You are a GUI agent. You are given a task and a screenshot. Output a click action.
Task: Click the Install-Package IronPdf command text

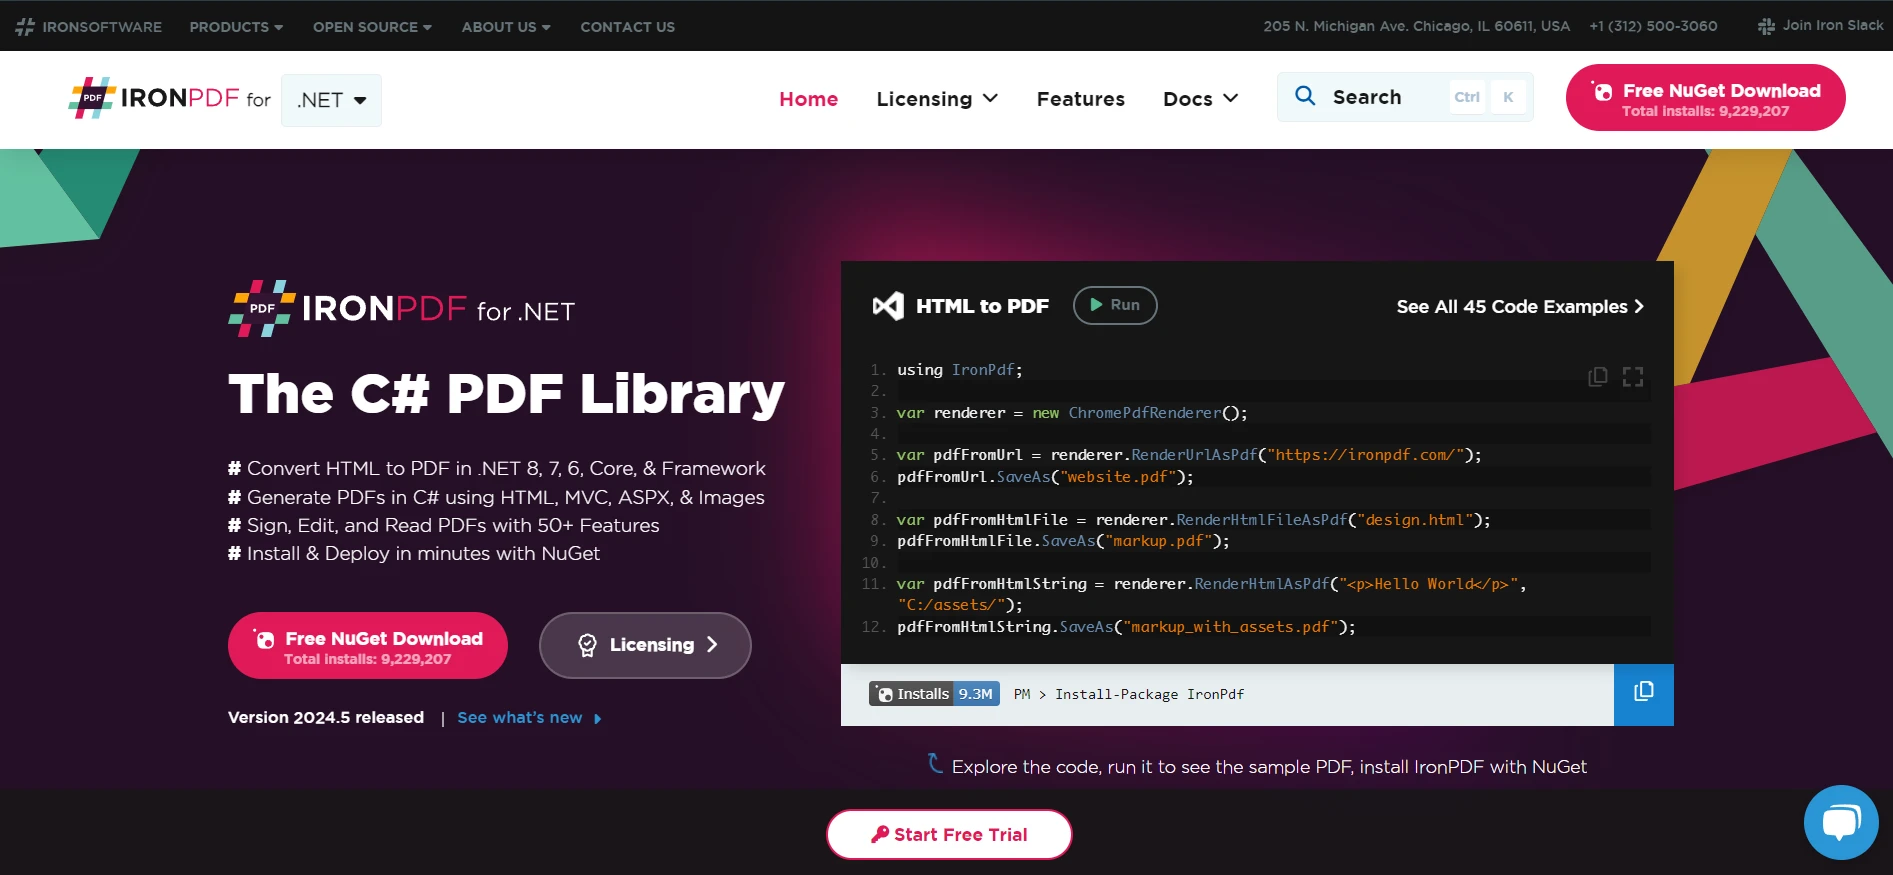(x=1149, y=694)
